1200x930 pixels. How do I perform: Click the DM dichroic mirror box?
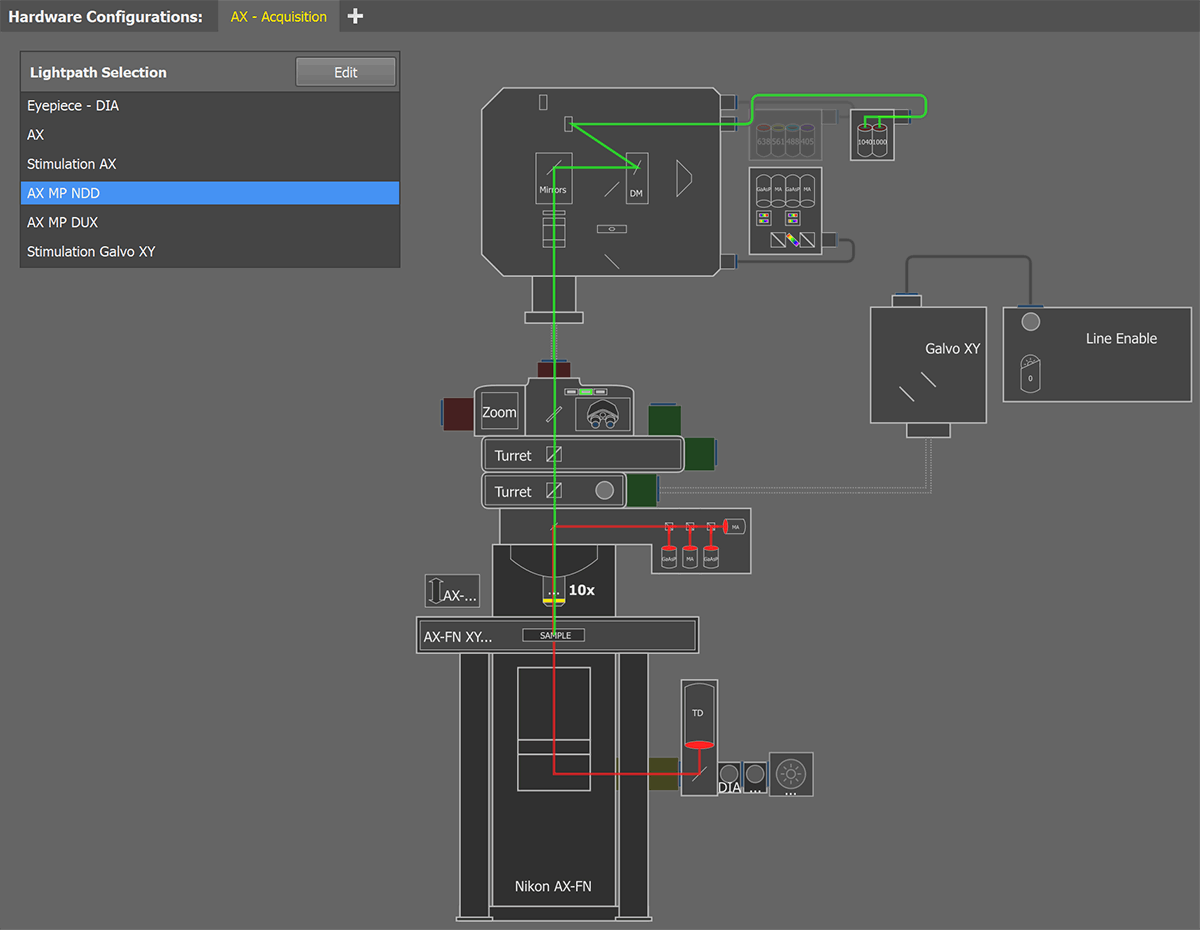(637, 178)
